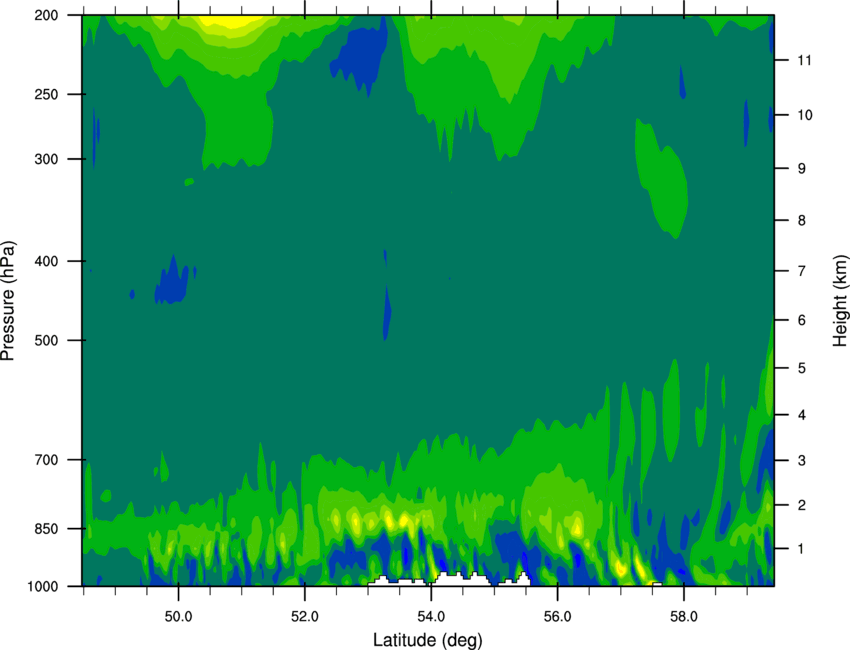Click the 52.0 latitude tick label
The height and width of the screenshot is (650, 850).
click(305, 617)
